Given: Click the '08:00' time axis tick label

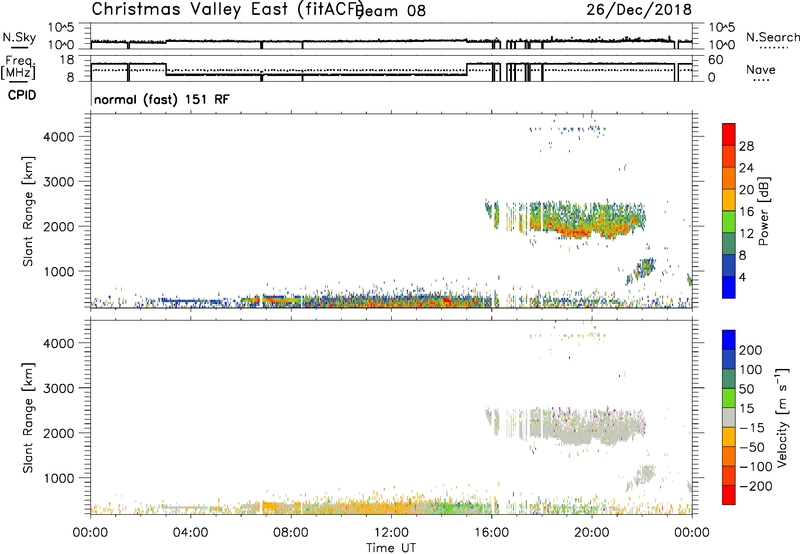Looking at the screenshot, I should coord(291,533).
